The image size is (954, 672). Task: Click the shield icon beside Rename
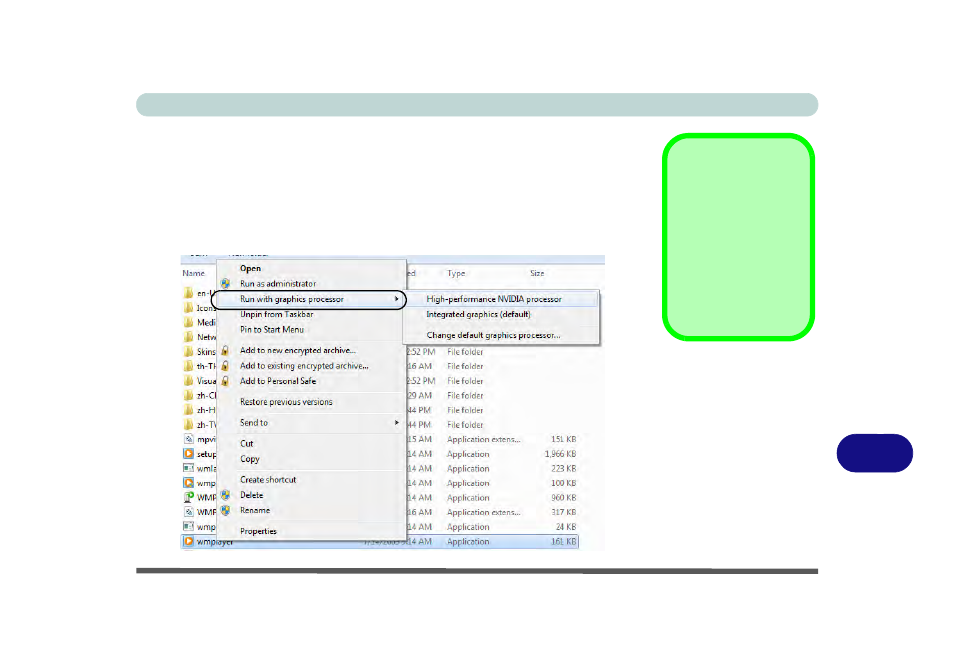225,510
